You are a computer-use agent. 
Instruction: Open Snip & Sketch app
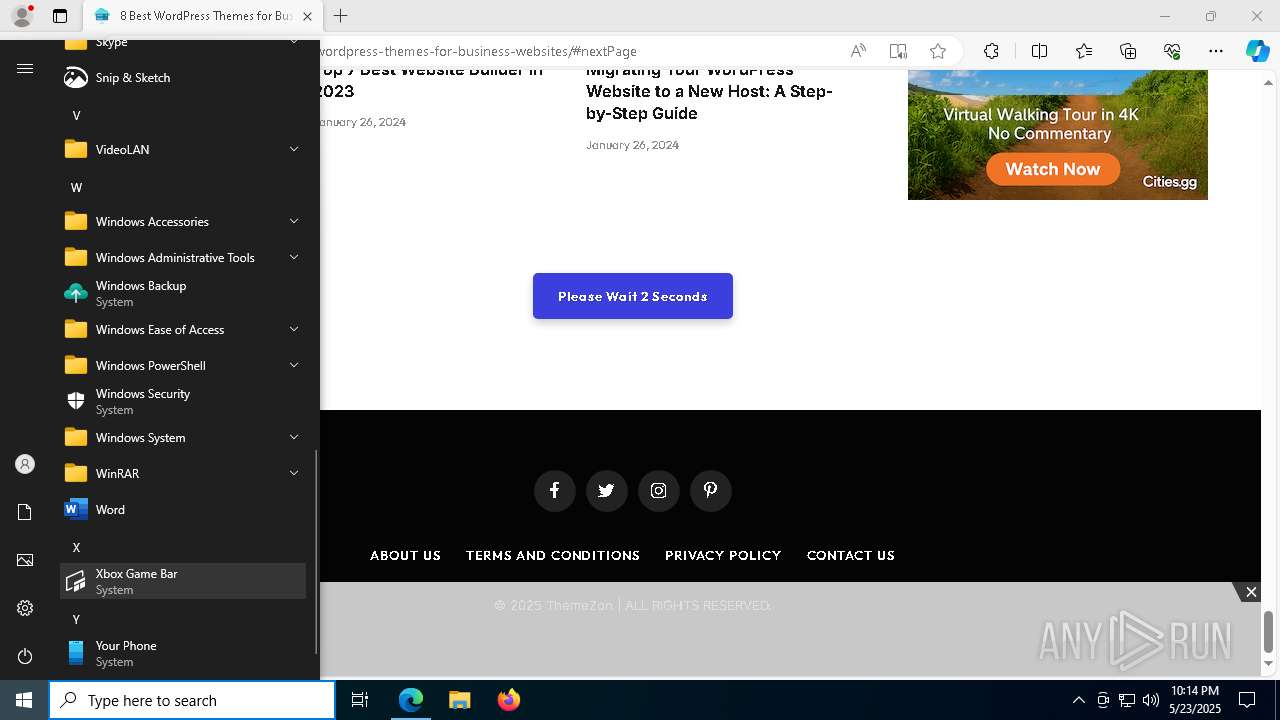pos(183,77)
